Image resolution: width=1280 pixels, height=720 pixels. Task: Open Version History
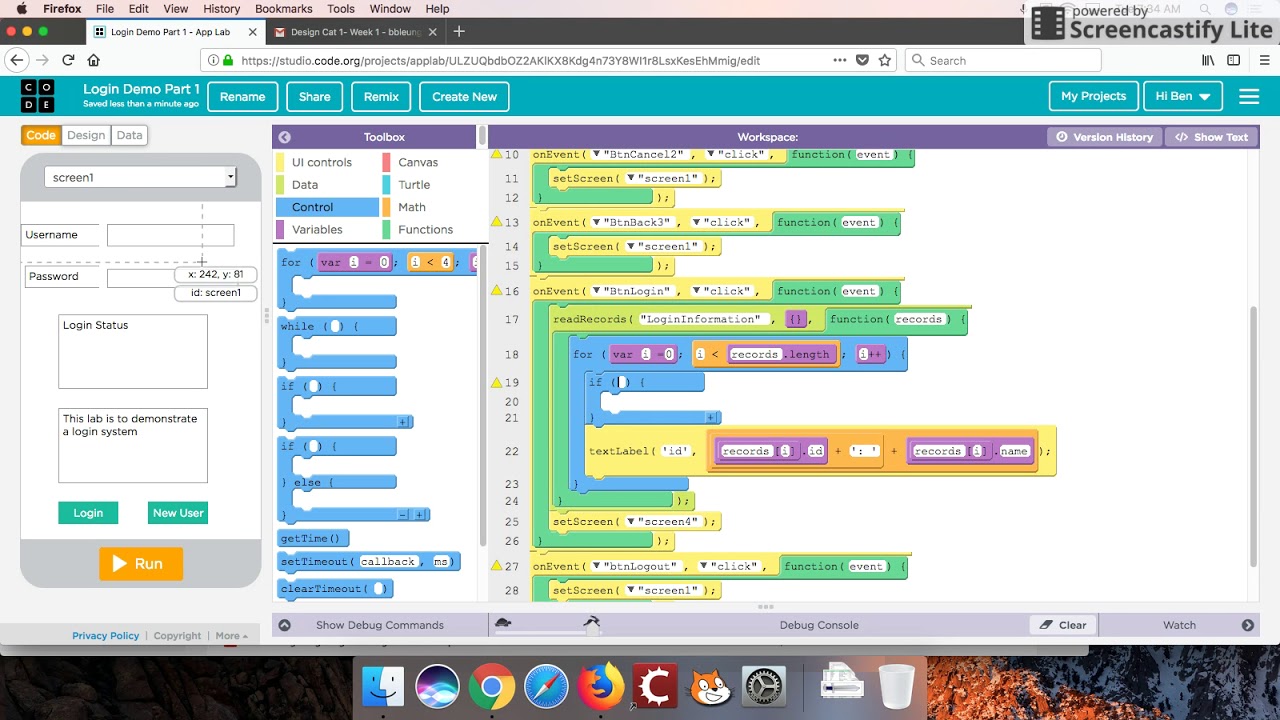click(x=1104, y=137)
